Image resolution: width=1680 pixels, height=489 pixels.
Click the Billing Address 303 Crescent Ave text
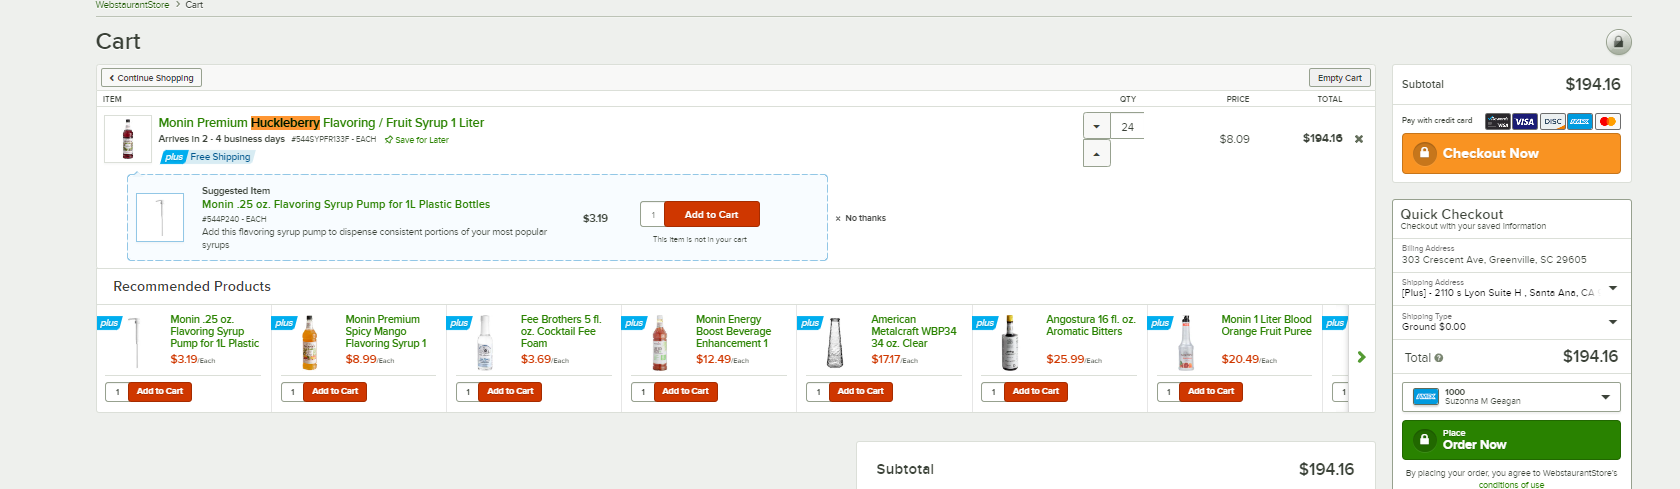1494,260
